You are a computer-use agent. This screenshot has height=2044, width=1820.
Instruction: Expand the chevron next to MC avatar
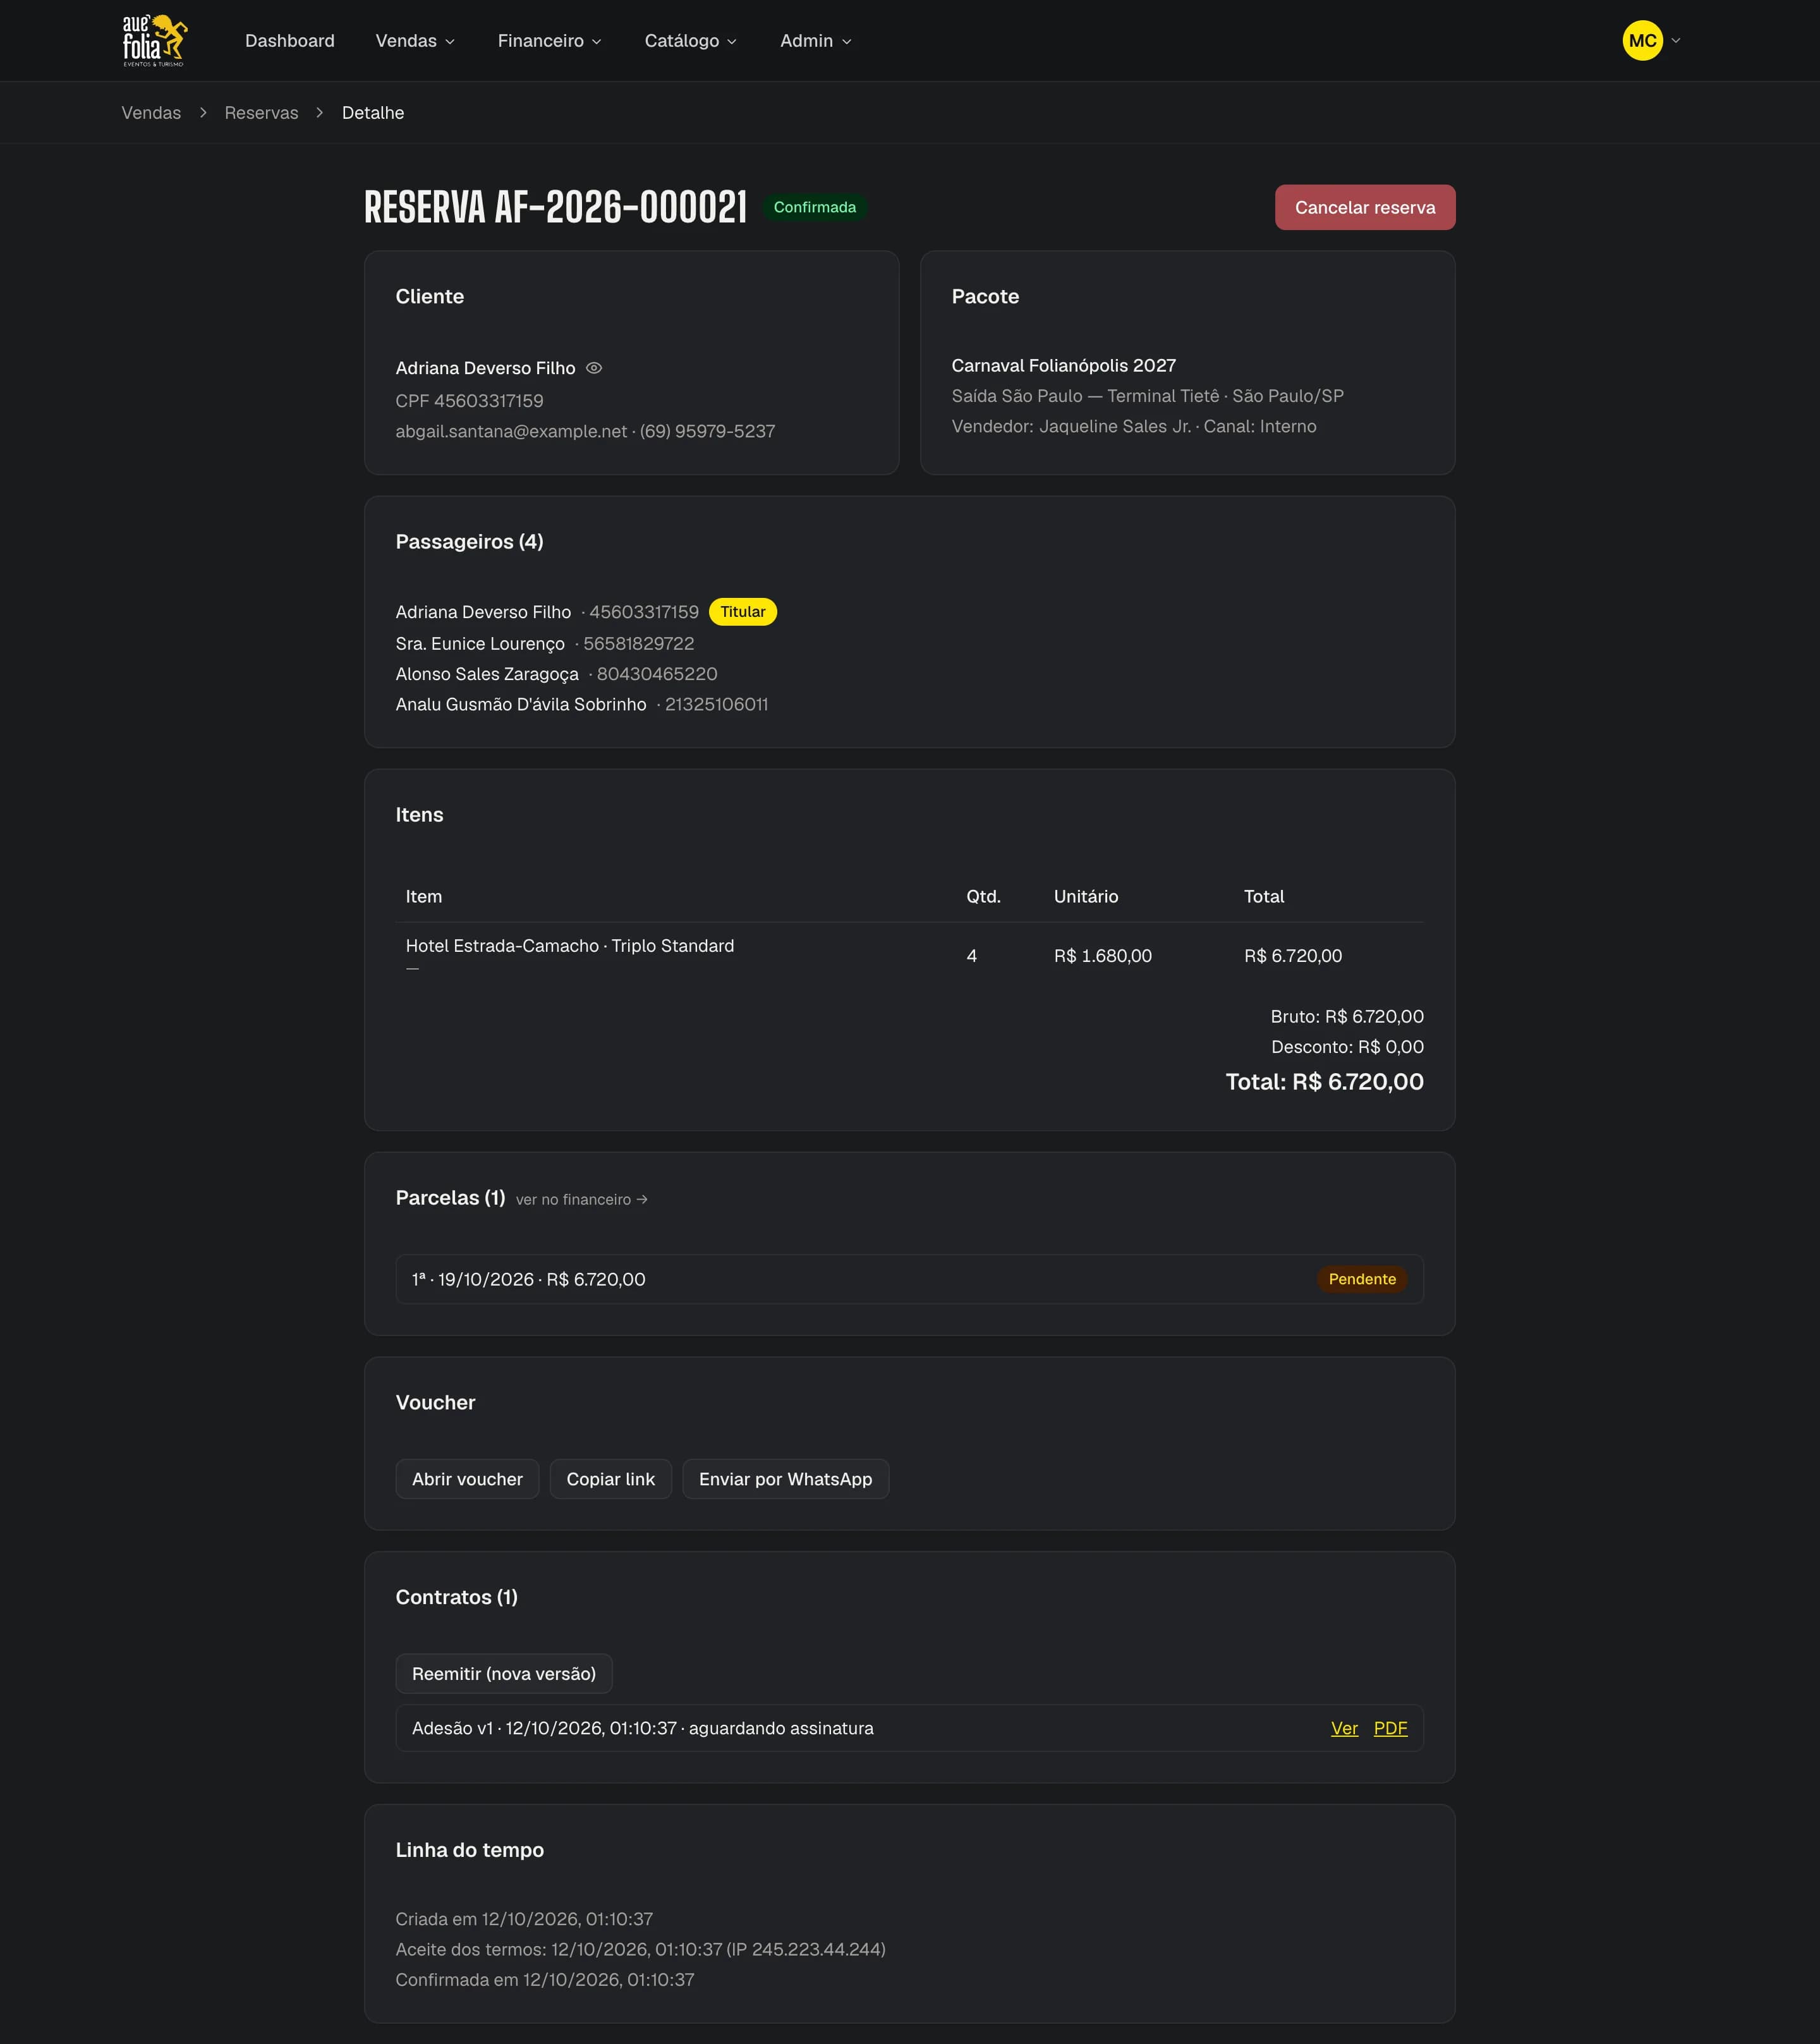1676,41
